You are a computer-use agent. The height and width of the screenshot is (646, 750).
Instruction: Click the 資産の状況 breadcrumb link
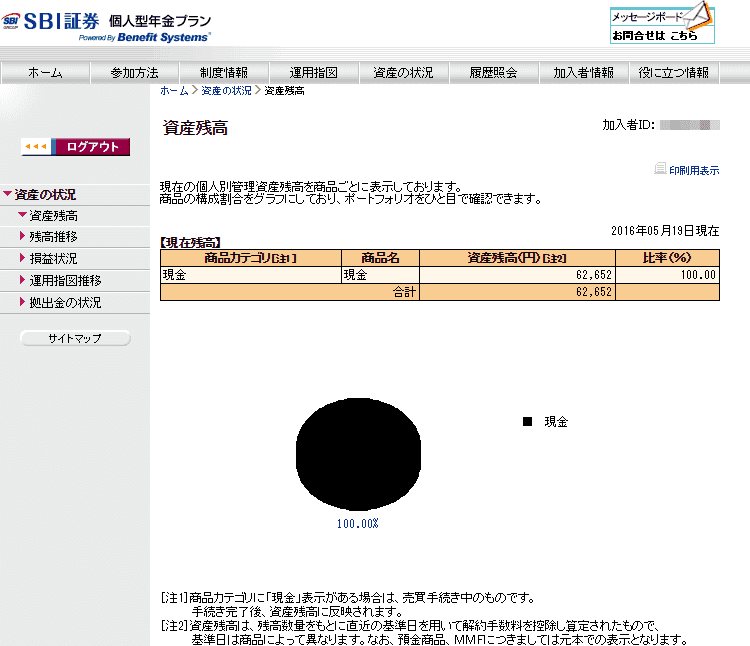tap(226, 90)
